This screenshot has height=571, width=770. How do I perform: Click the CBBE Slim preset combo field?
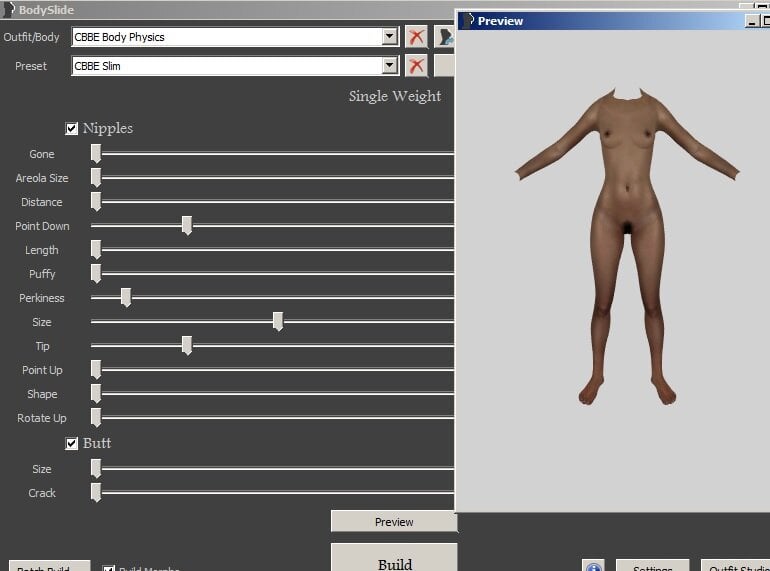coord(235,66)
